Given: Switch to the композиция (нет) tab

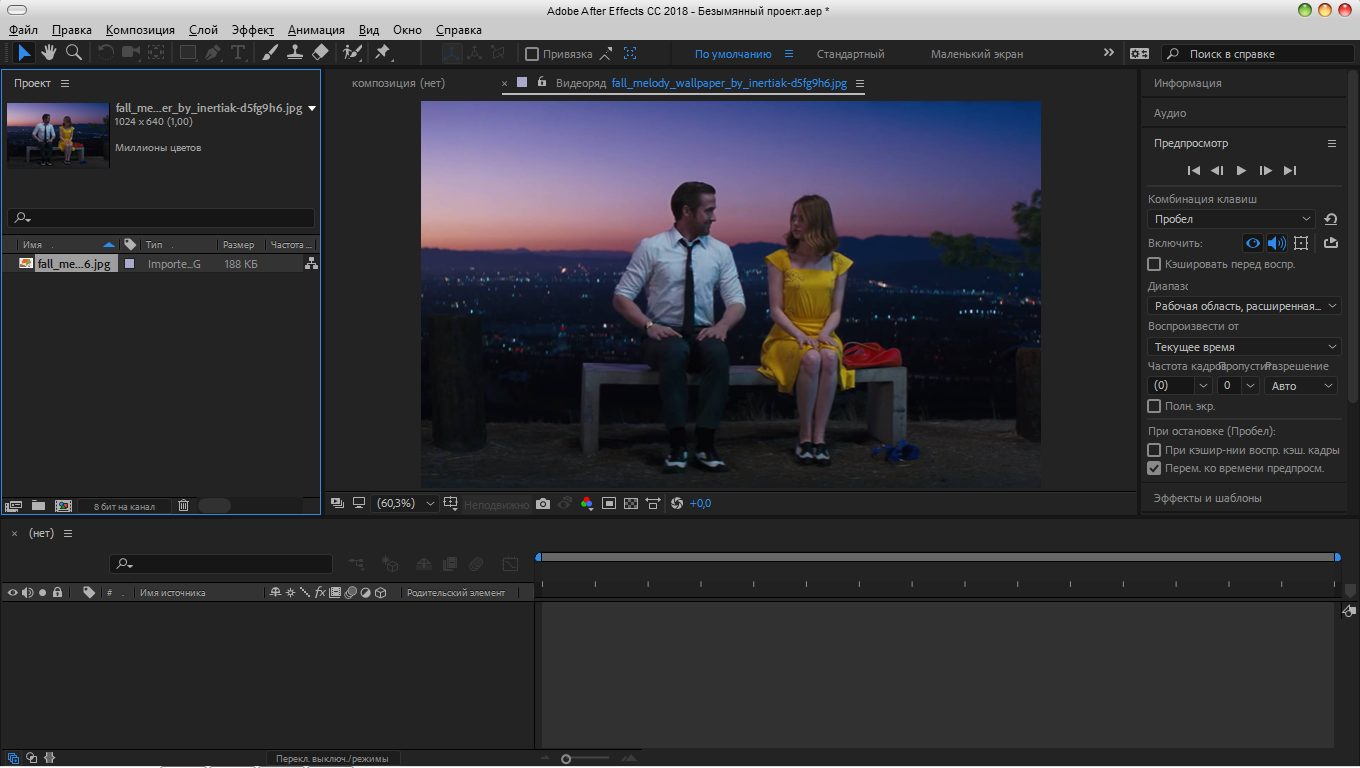Looking at the screenshot, I should tap(398, 83).
